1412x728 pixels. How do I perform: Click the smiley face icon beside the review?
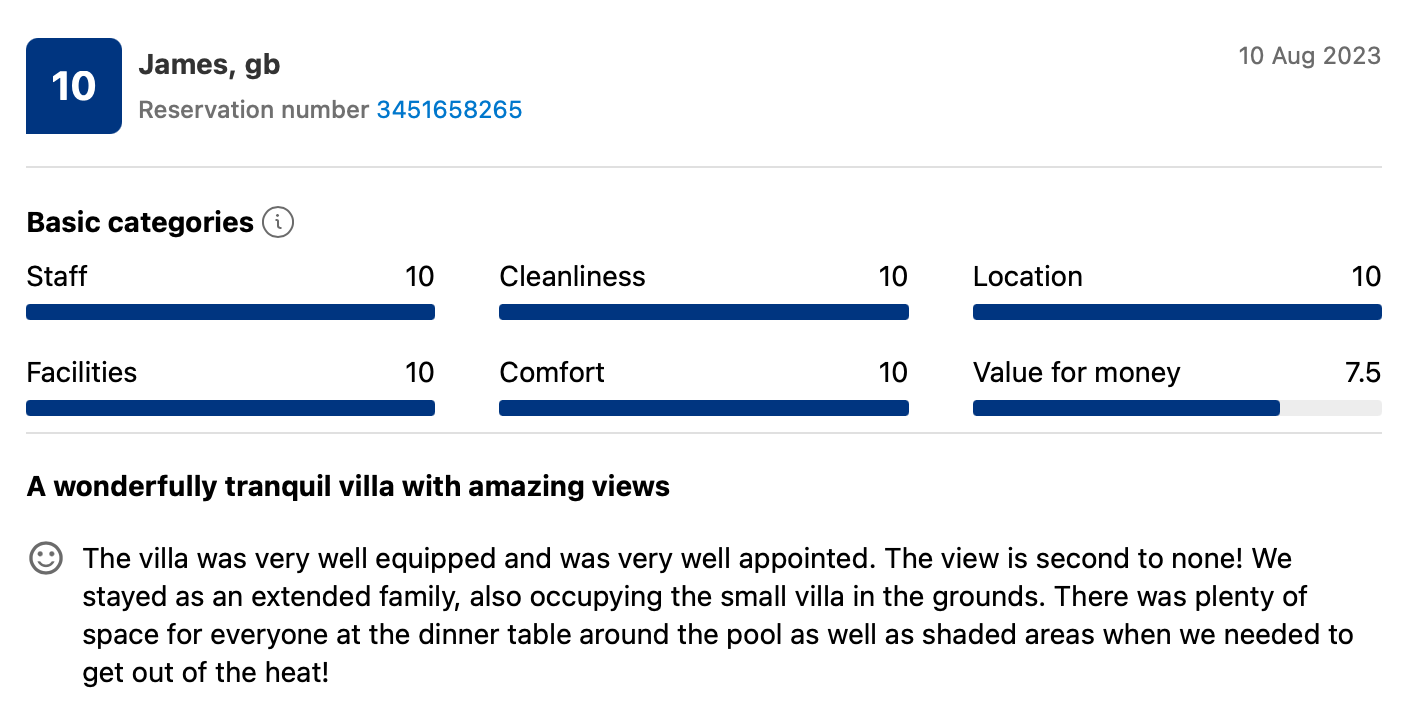[46, 558]
